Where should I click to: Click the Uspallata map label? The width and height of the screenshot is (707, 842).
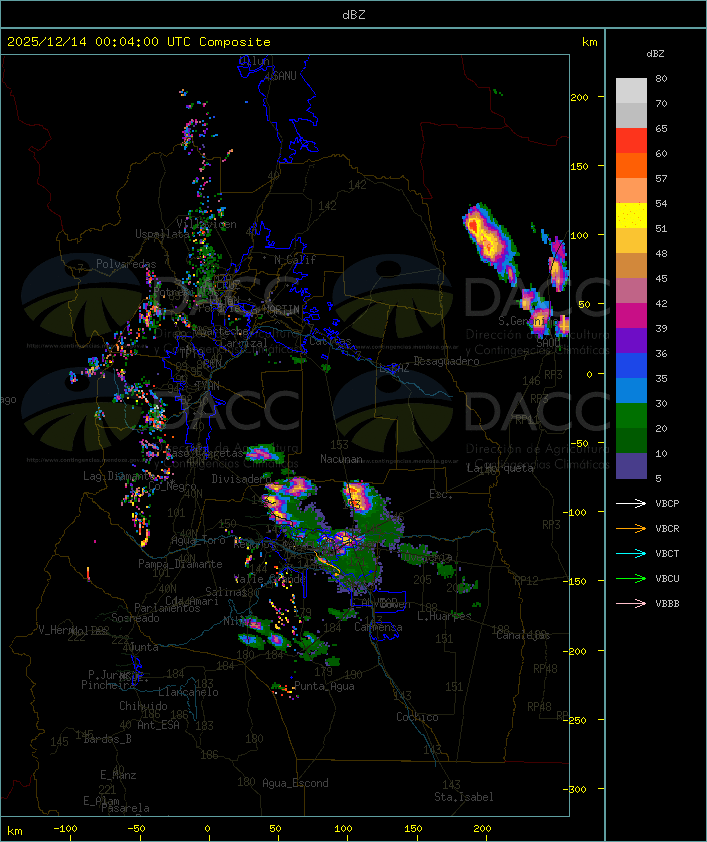point(162,234)
